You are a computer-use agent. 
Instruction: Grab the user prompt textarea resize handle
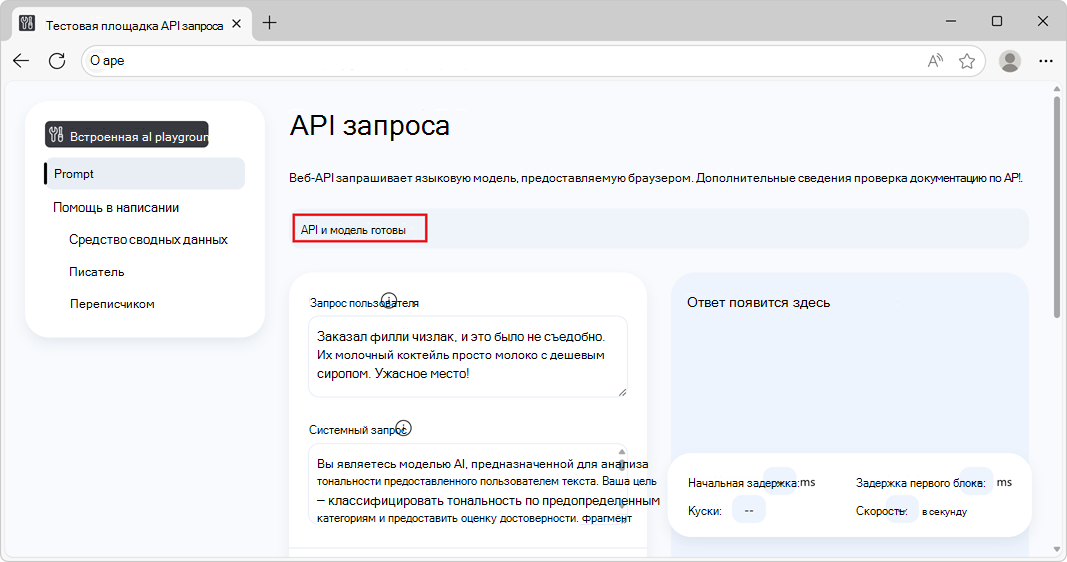tap(622, 392)
